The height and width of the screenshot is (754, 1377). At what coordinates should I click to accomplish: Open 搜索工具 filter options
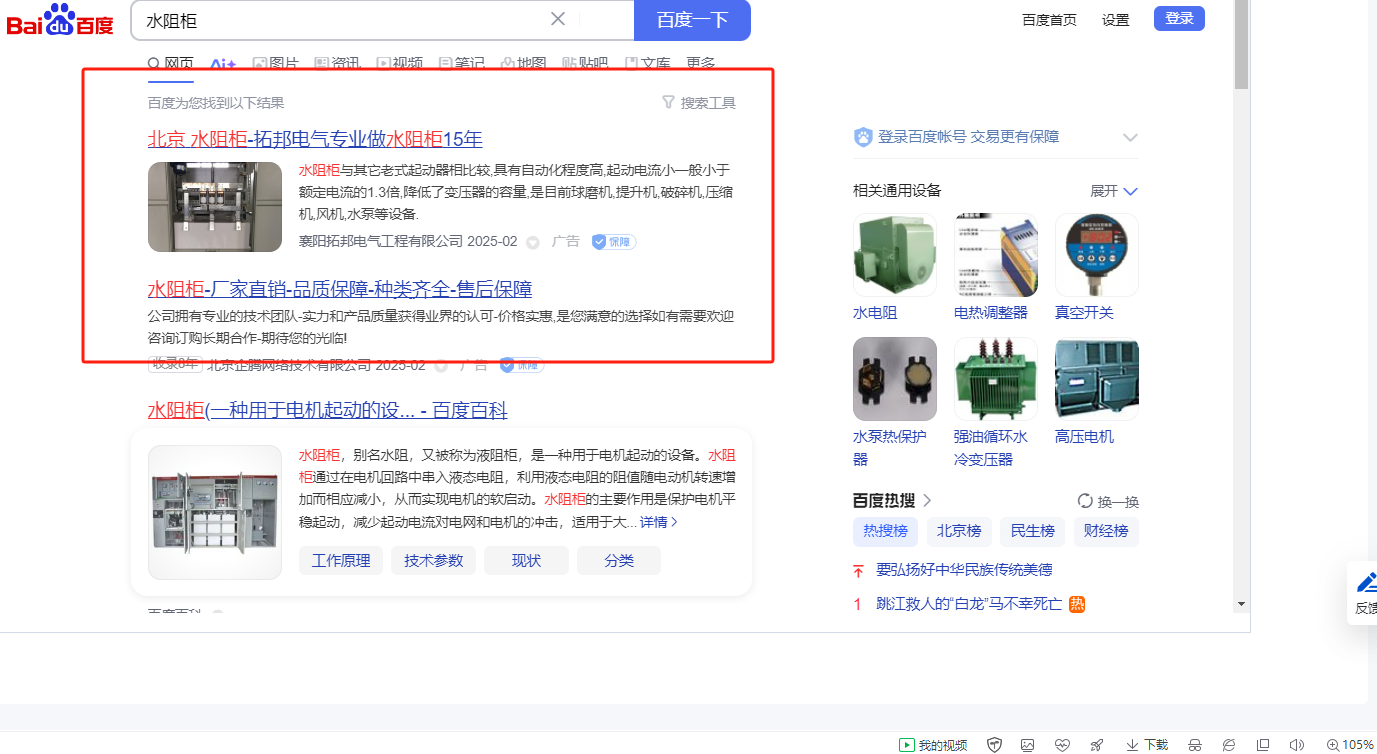pyautogui.click(x=699, y=103)
